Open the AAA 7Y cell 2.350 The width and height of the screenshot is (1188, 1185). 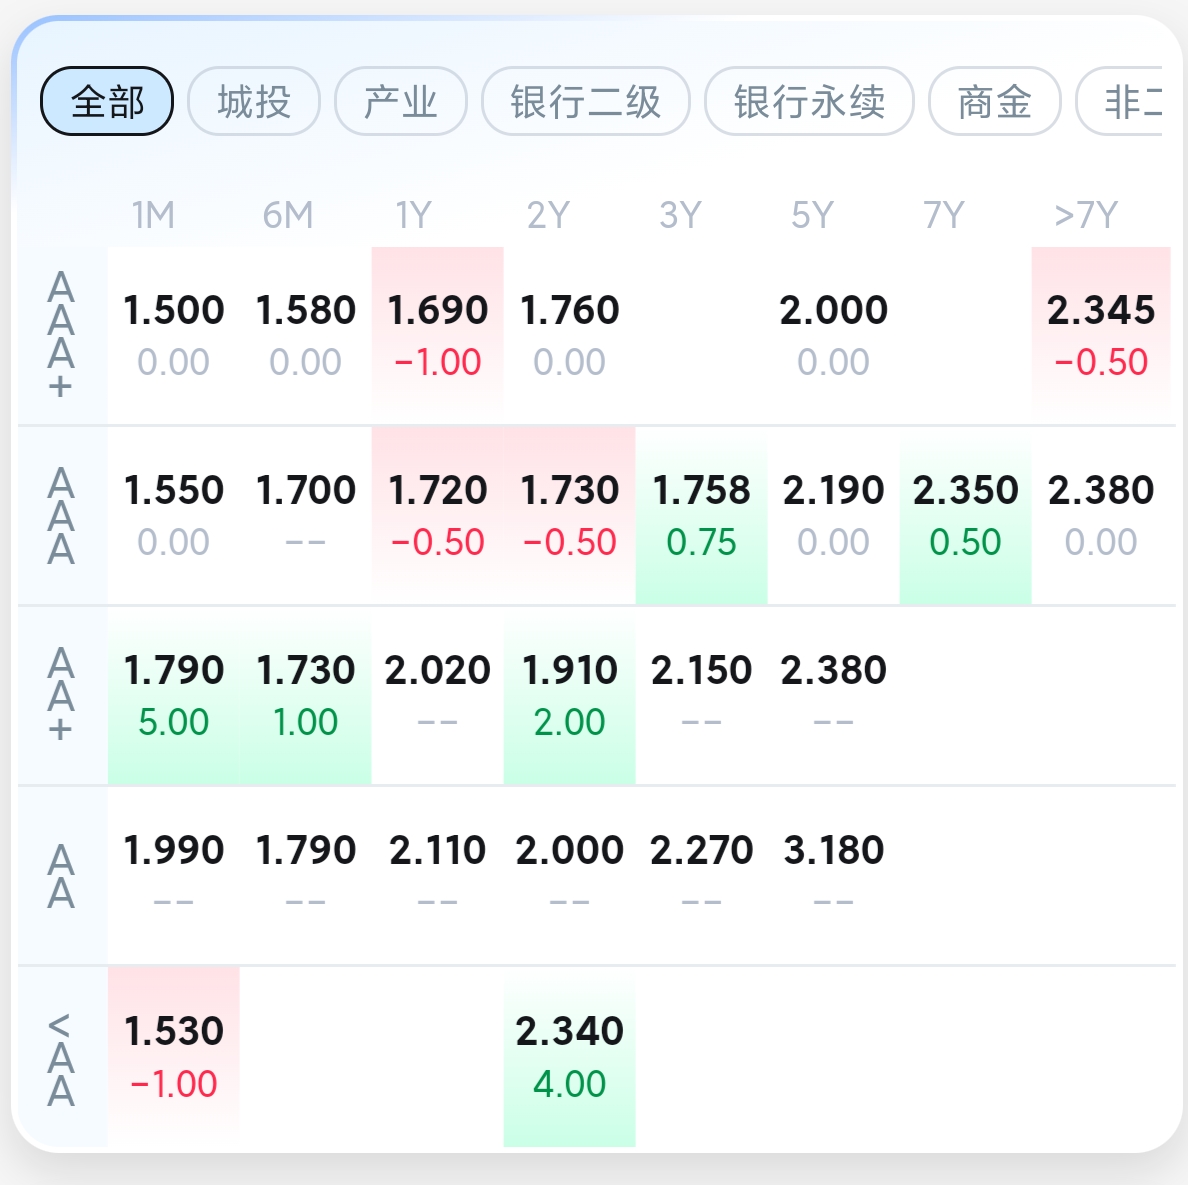[x=965, y=515]
